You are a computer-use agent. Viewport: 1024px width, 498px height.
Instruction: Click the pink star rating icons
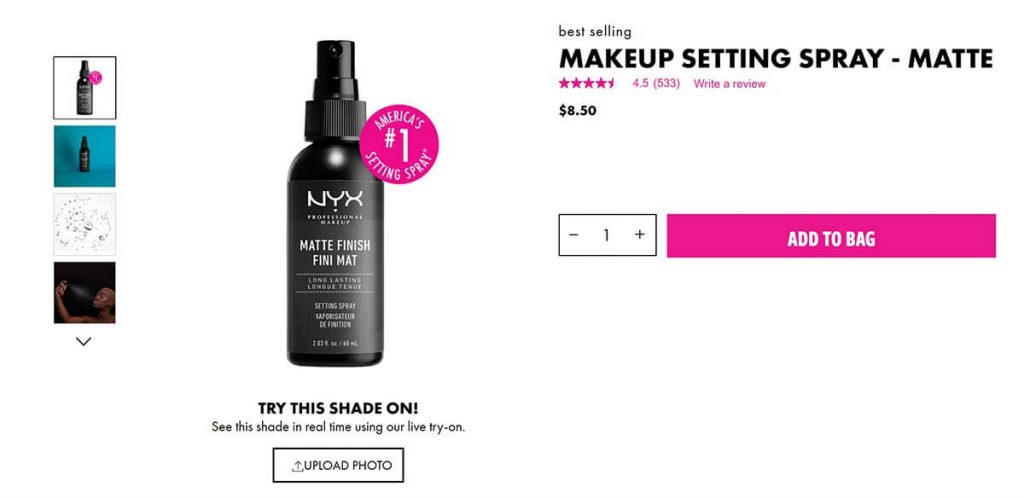tap(587, 83)
